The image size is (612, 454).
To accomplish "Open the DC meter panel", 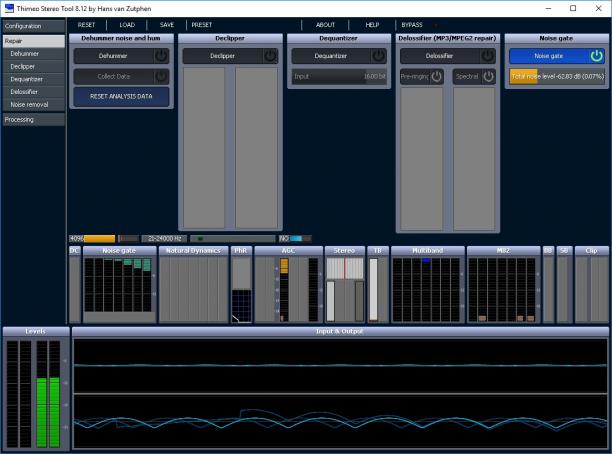I will point(74,284).
